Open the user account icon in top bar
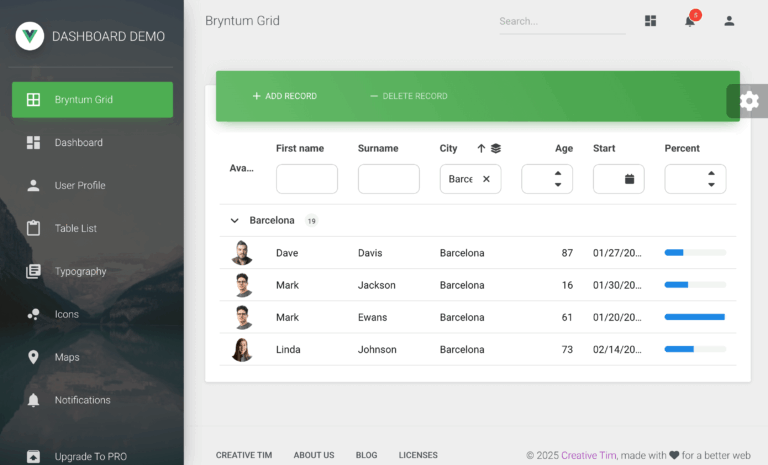Viewport: 768px width, 465px height. click(x=729, y=21)
